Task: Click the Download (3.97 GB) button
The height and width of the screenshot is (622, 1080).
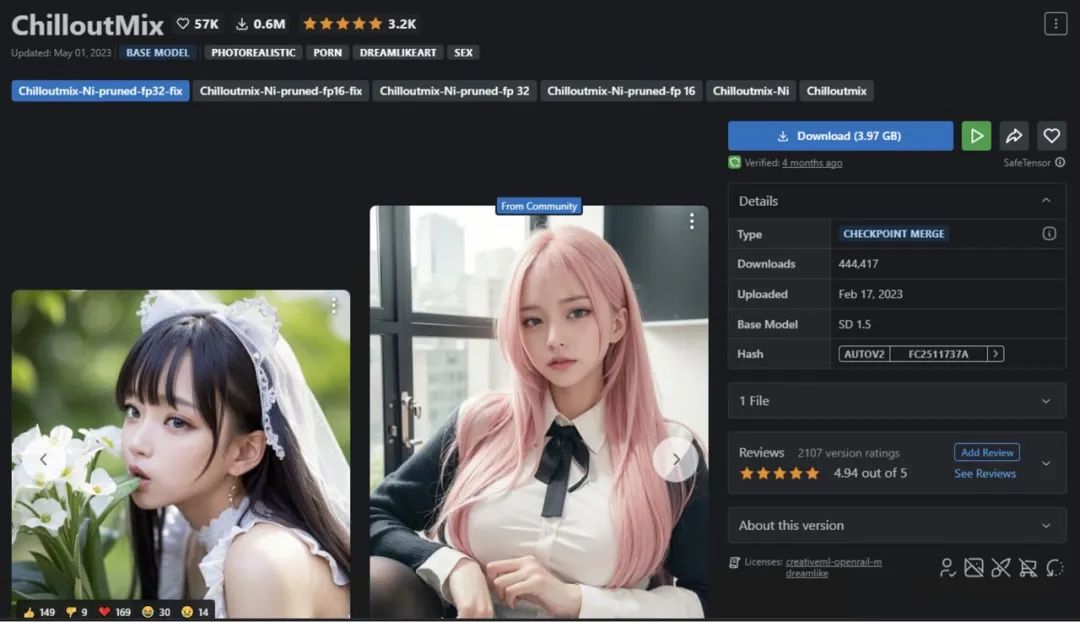Action: [x=840, y=136]
